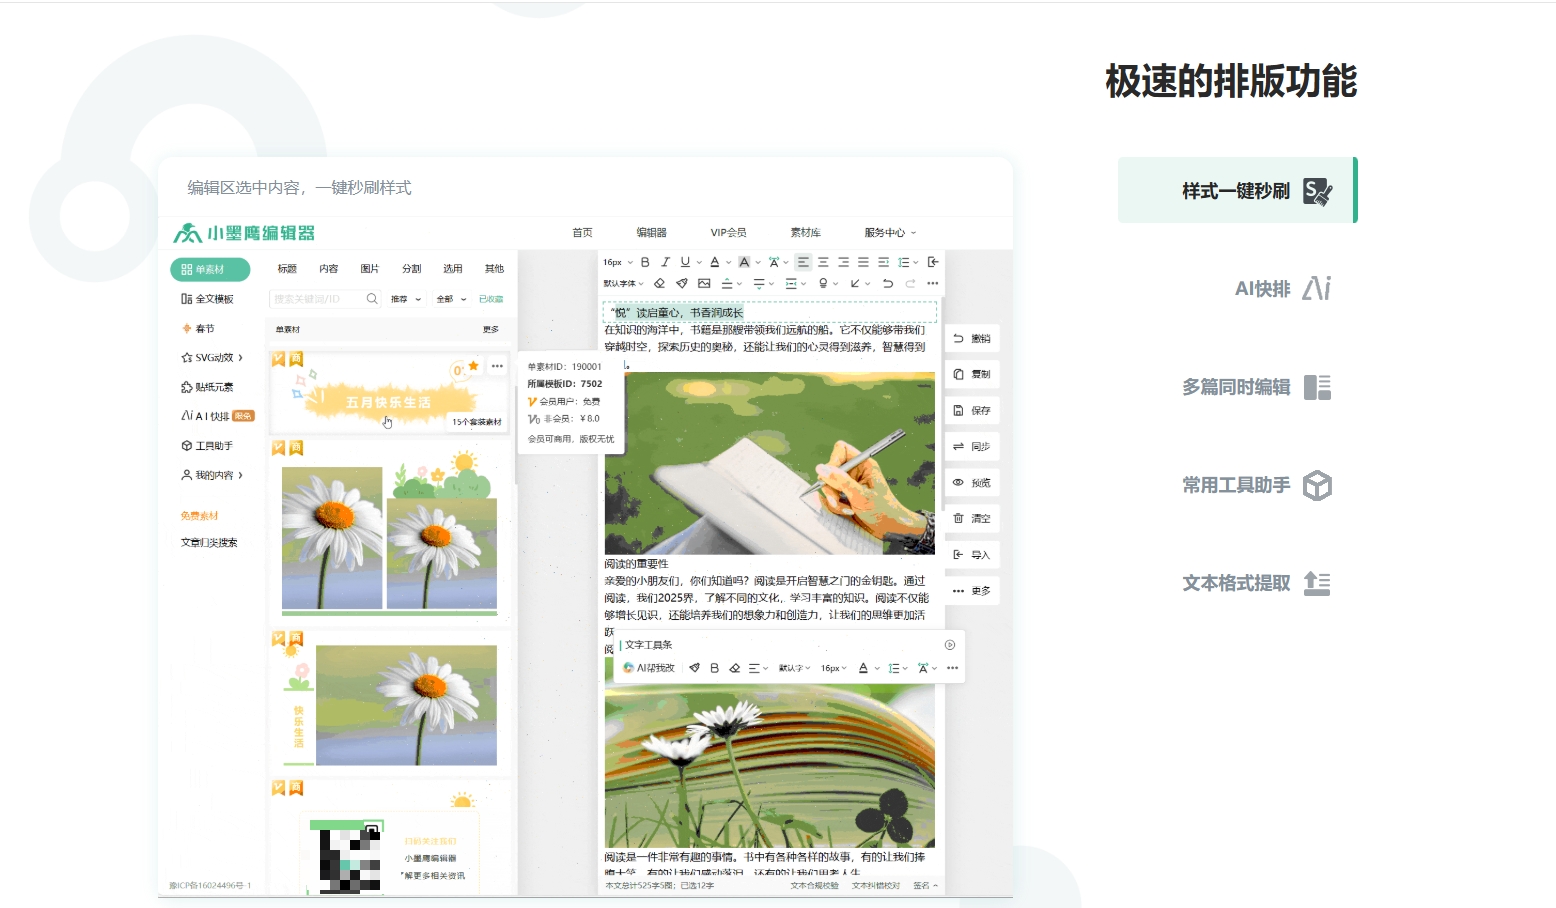Image resolution: width=1556 pixels, height=908 pixels.
Task: Apply right text alignment
Action: click(843, 262)
